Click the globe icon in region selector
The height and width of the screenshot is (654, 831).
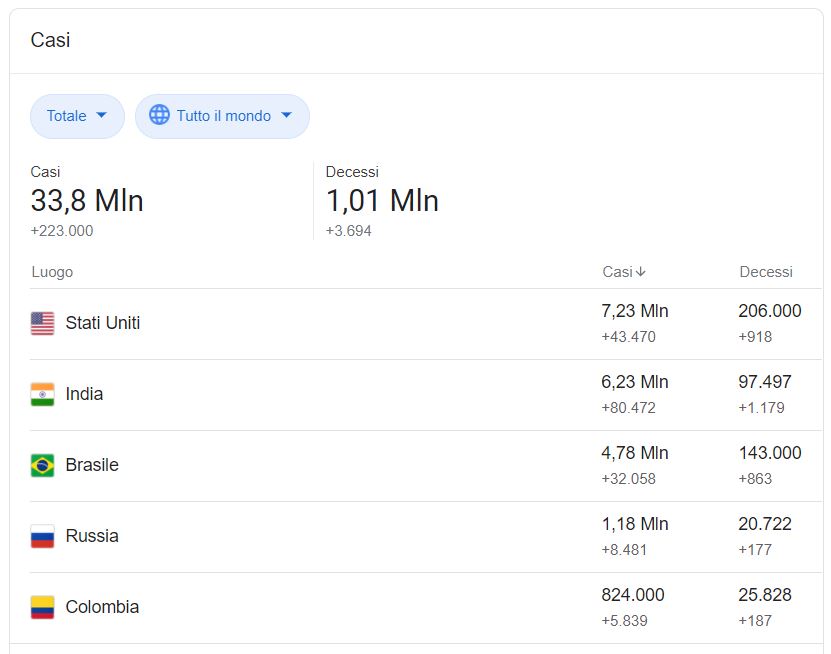(x=159, y=115)
